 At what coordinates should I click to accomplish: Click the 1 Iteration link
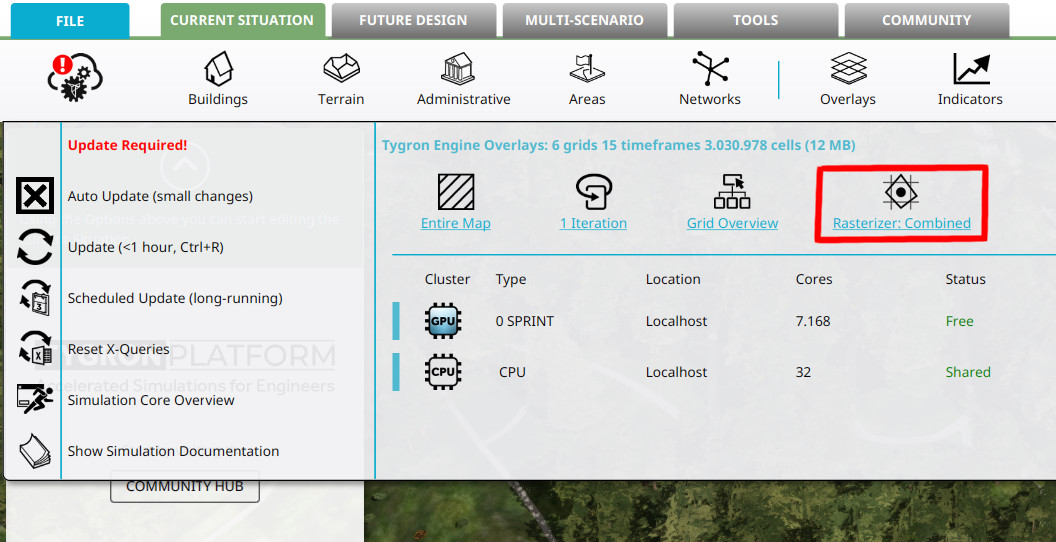(x=593, y=223)
